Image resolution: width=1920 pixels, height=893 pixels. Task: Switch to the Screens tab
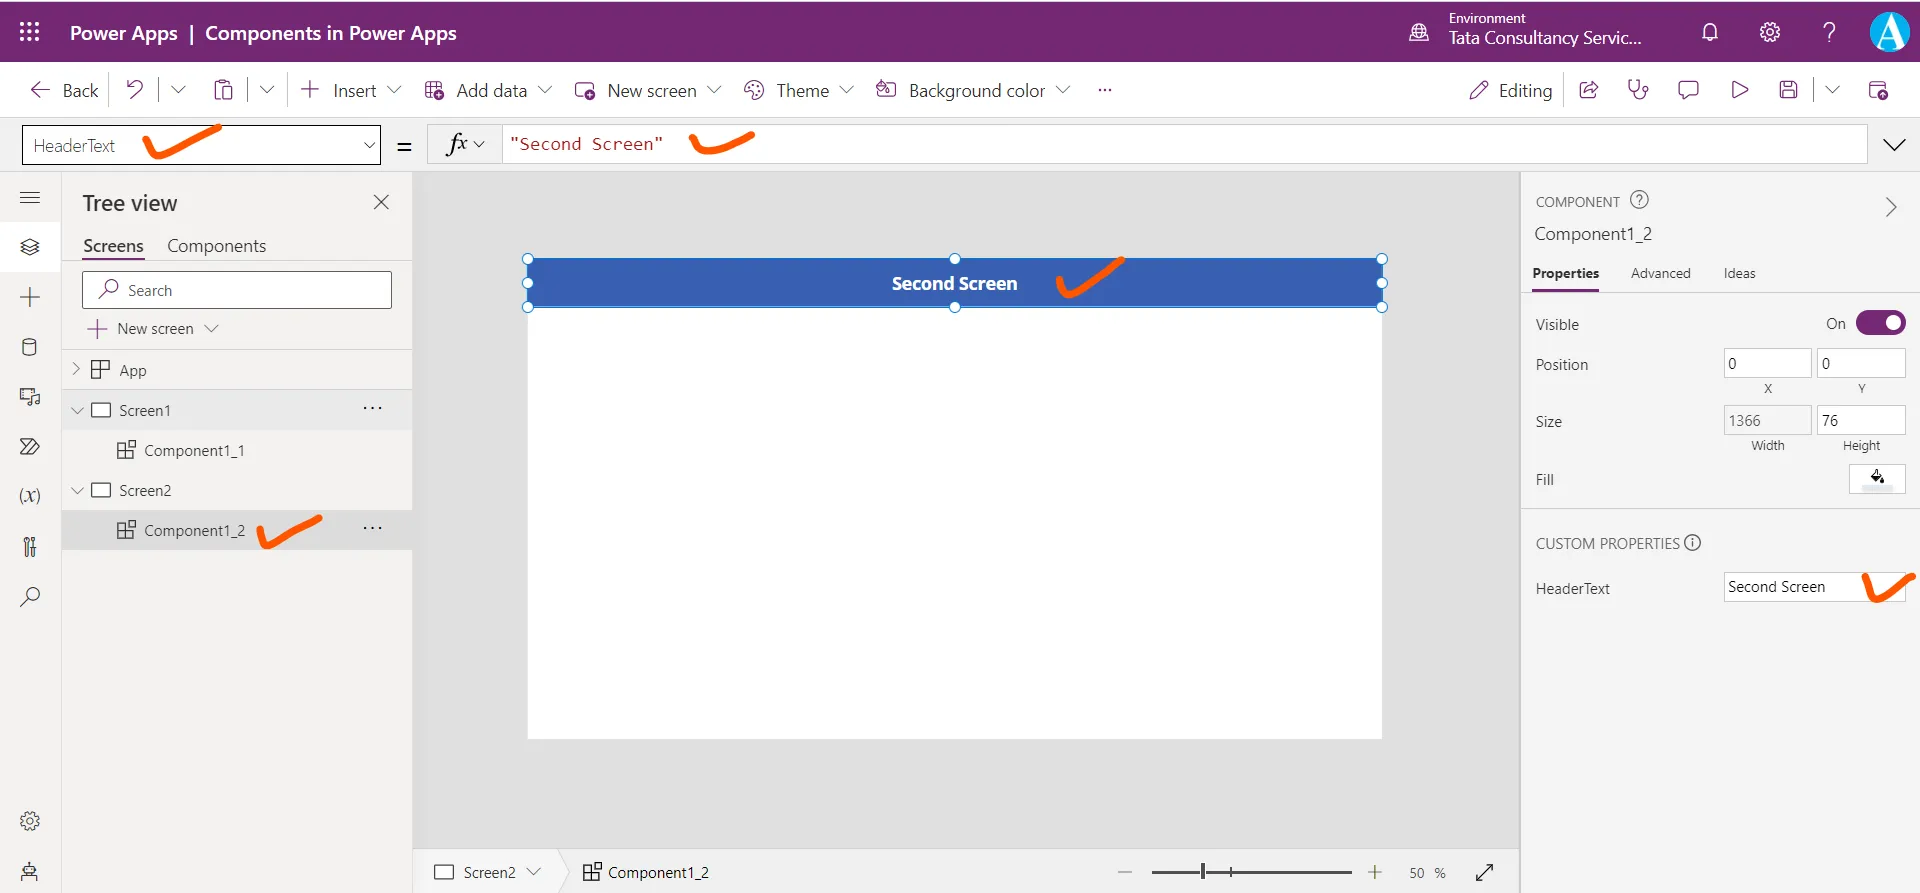pyautogui.click(x=113, y=246)
